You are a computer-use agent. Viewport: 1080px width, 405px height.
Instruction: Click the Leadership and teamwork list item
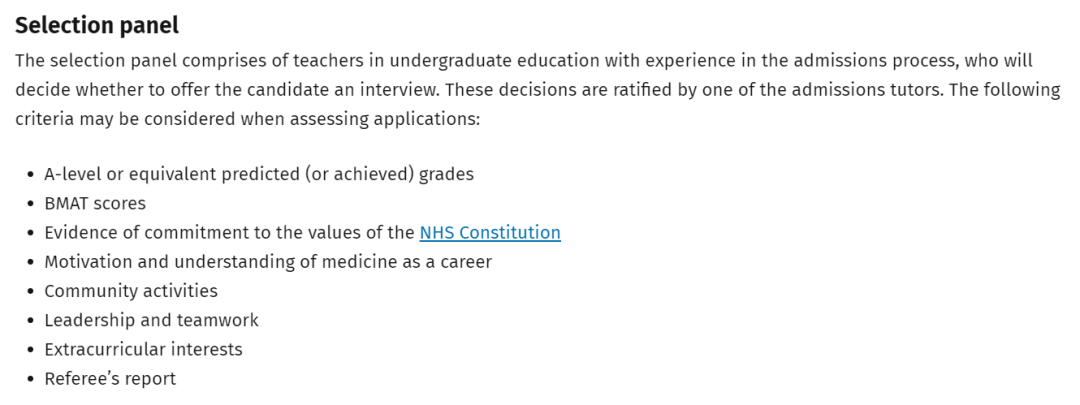[152, 320]
